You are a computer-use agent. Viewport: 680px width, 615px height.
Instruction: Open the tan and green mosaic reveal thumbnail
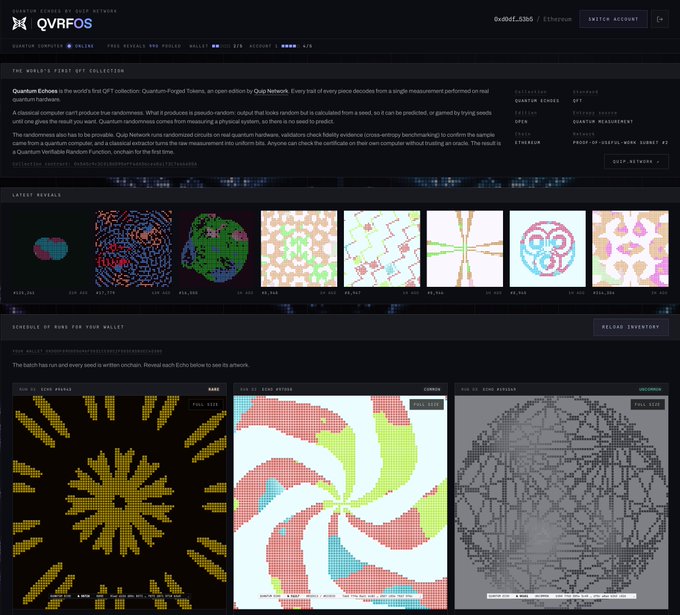(299, 249)
